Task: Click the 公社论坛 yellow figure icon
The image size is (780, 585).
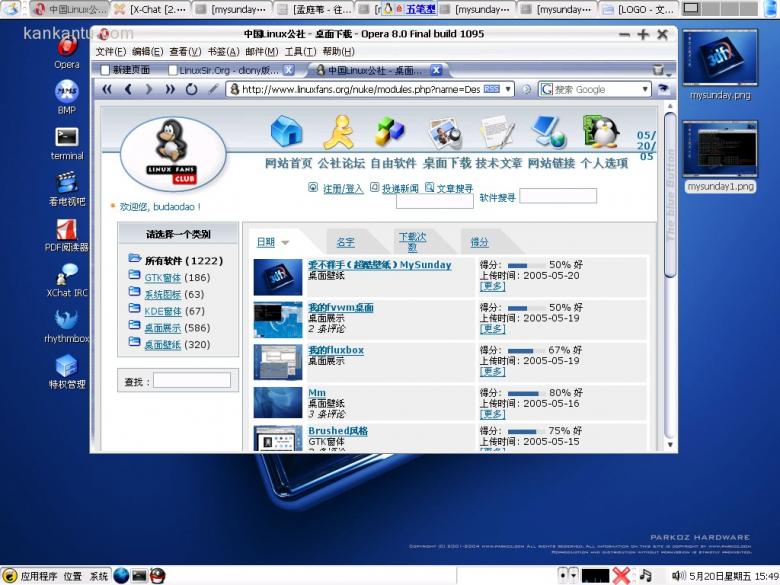Action: 340,132
